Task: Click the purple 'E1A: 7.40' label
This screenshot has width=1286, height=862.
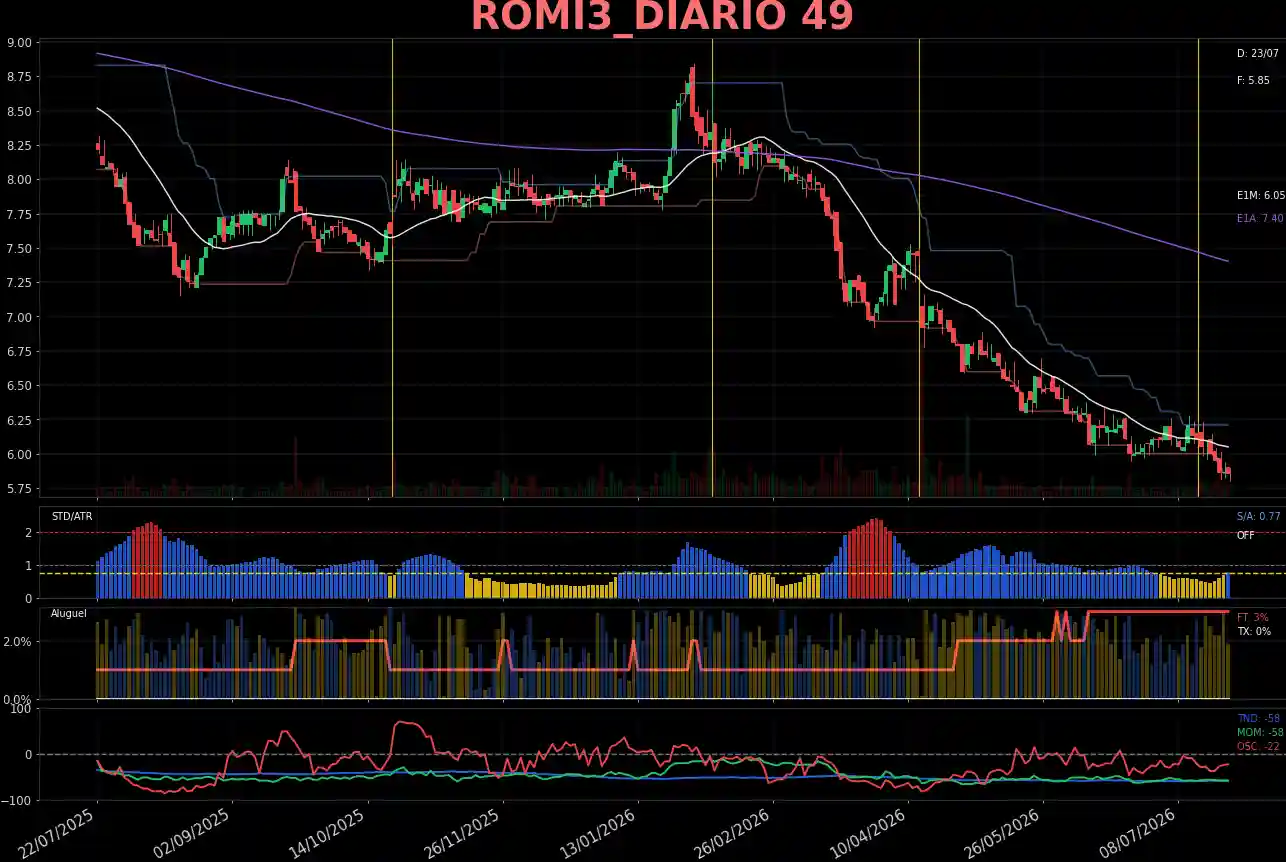Action: click(x=1260, y=218)
